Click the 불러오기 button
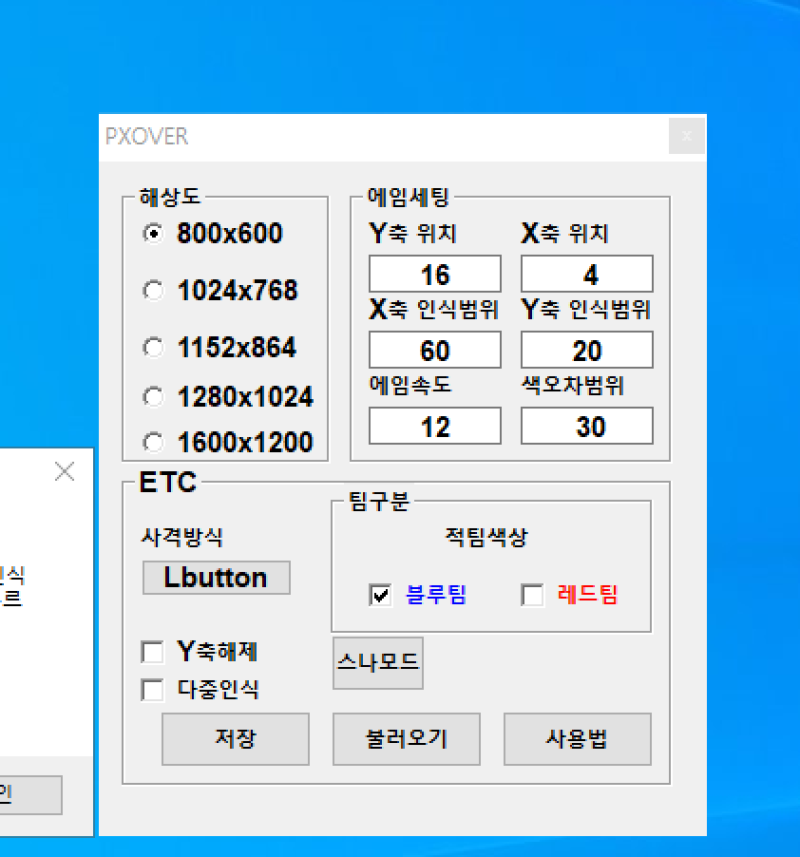The height and width of the screenshot is (857, 800). pos(406,739)
